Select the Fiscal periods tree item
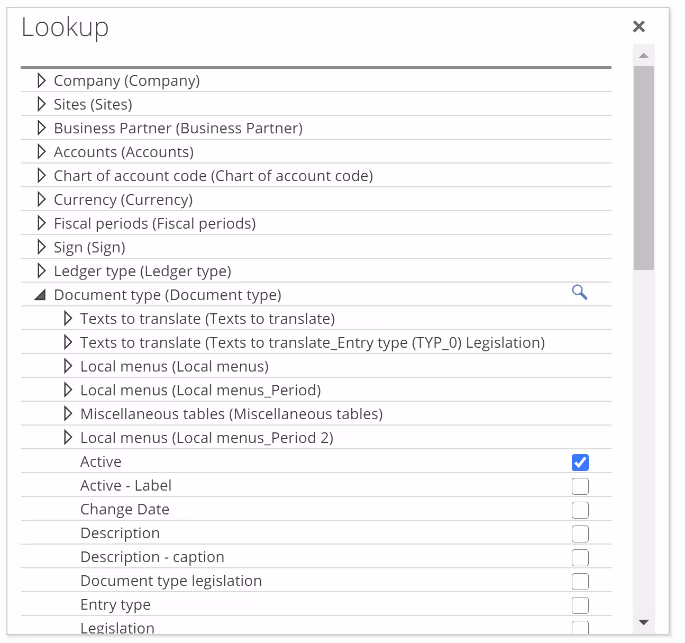685x643 pixels. point(154,224)
